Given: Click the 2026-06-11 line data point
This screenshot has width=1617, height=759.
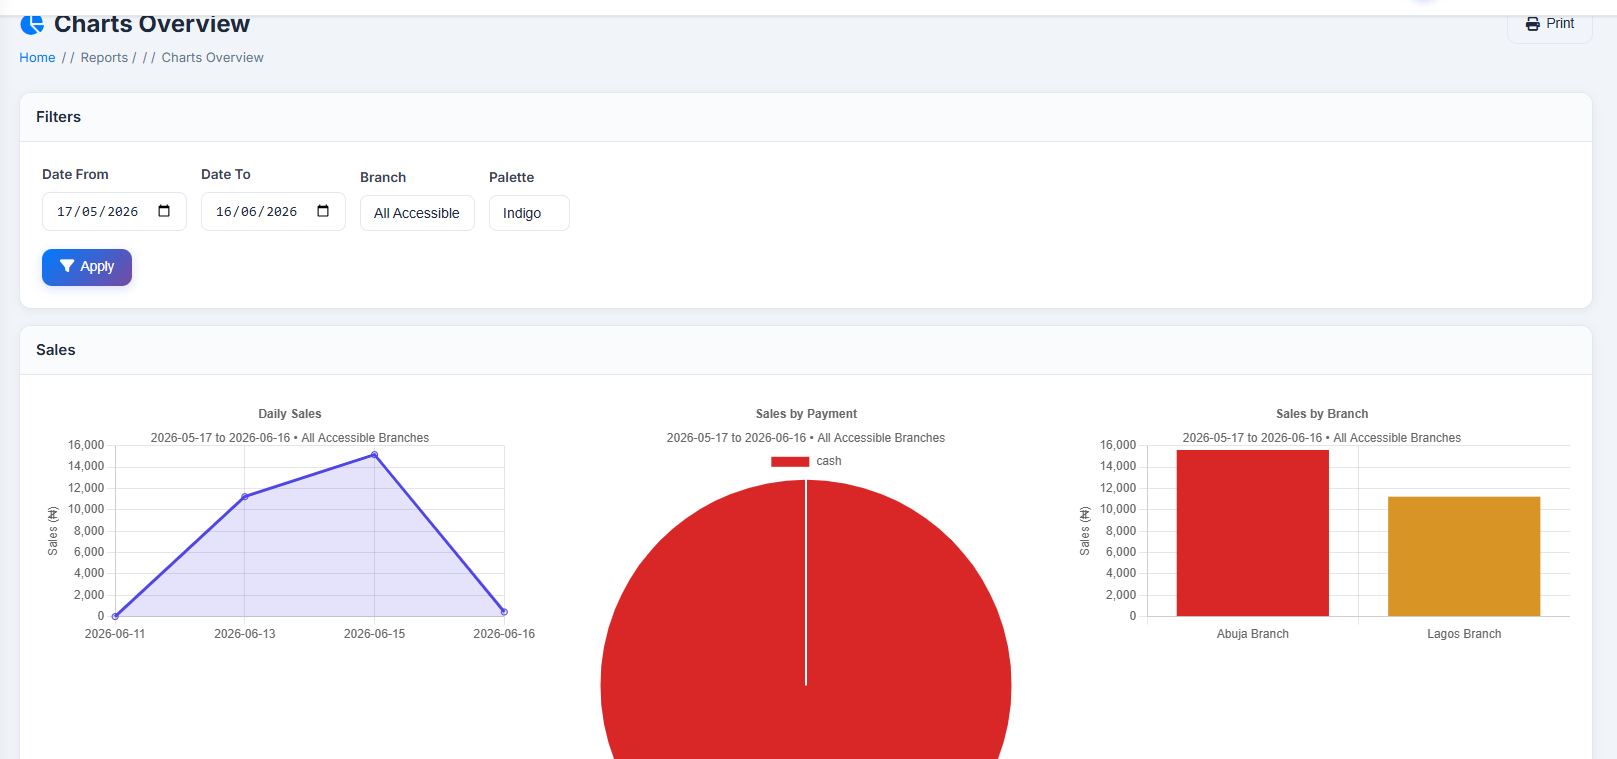Looking at the screenshot, I should (115, 616).
